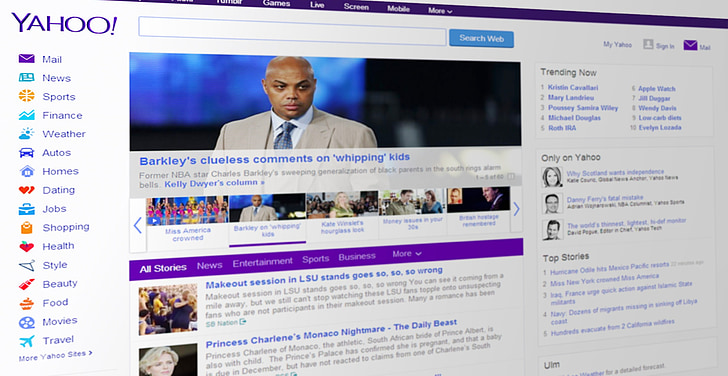Switch to the Entertainment stories tab
Image resolution: width=728 pixels, height=376 pixels.
262,262
